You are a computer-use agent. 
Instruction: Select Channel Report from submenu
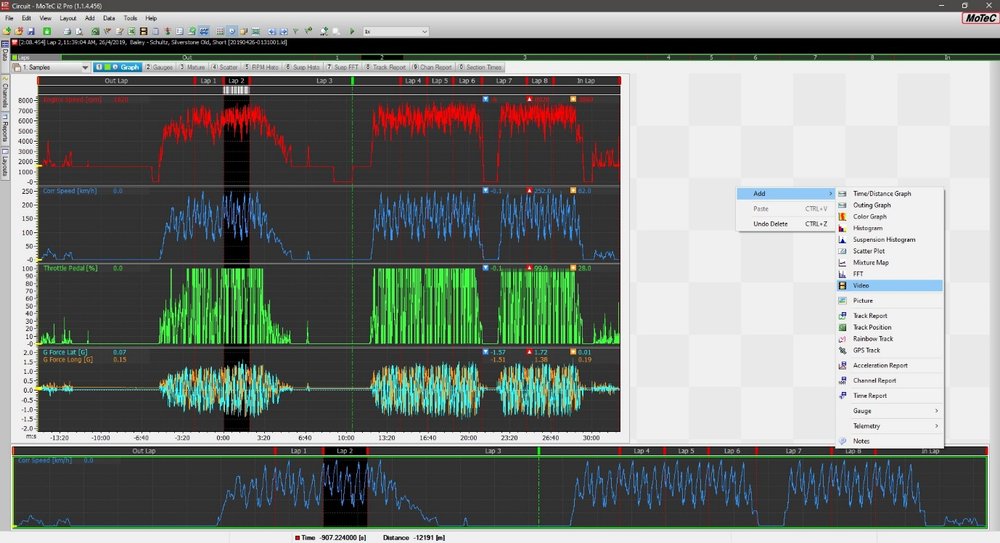890,380
